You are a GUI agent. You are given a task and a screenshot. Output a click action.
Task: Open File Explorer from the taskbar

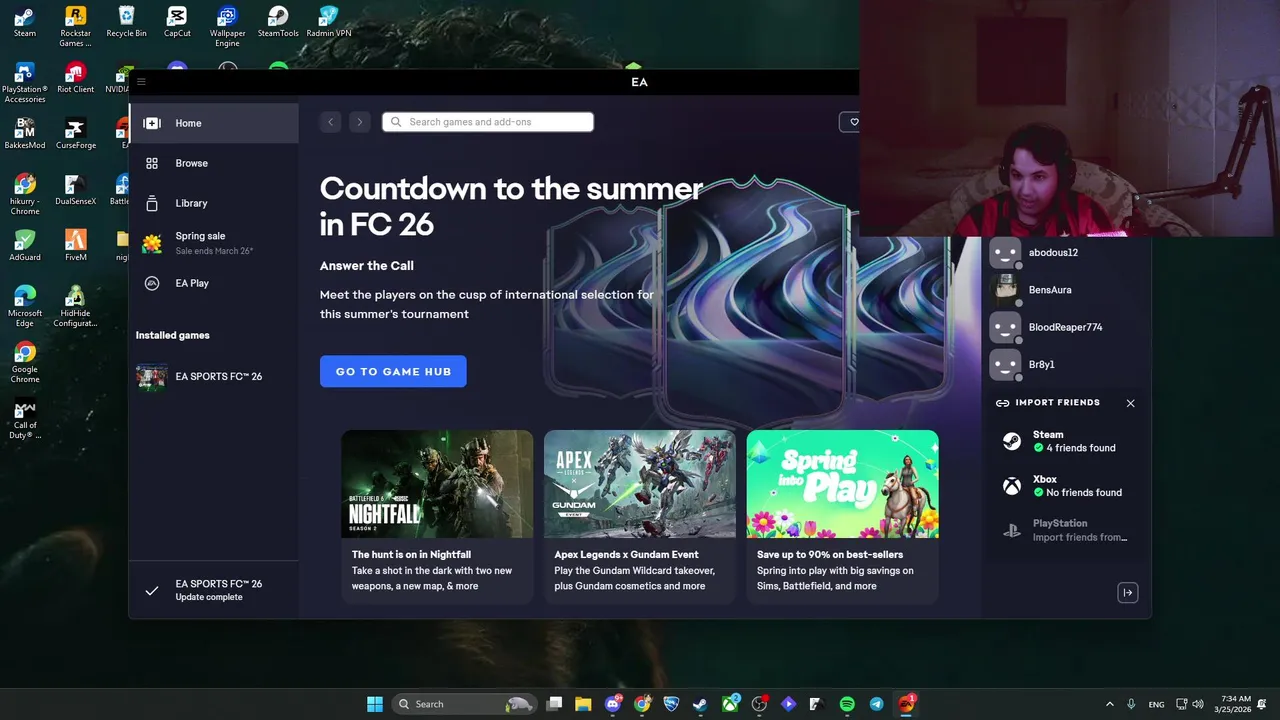click(583, 704)
